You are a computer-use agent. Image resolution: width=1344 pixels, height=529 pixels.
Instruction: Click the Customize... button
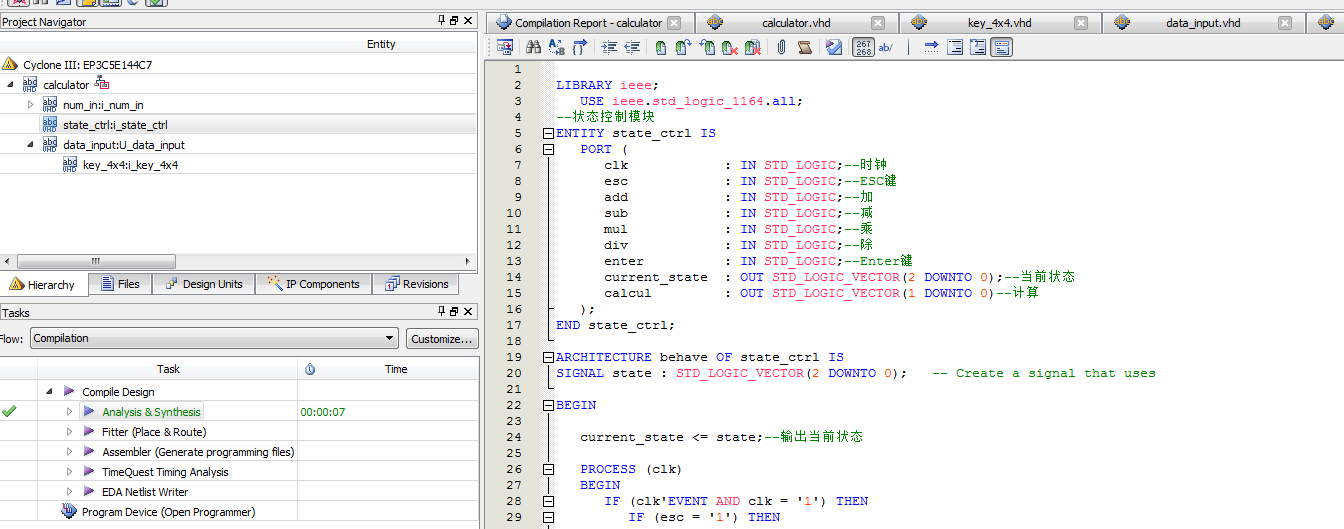coord(441,339)
